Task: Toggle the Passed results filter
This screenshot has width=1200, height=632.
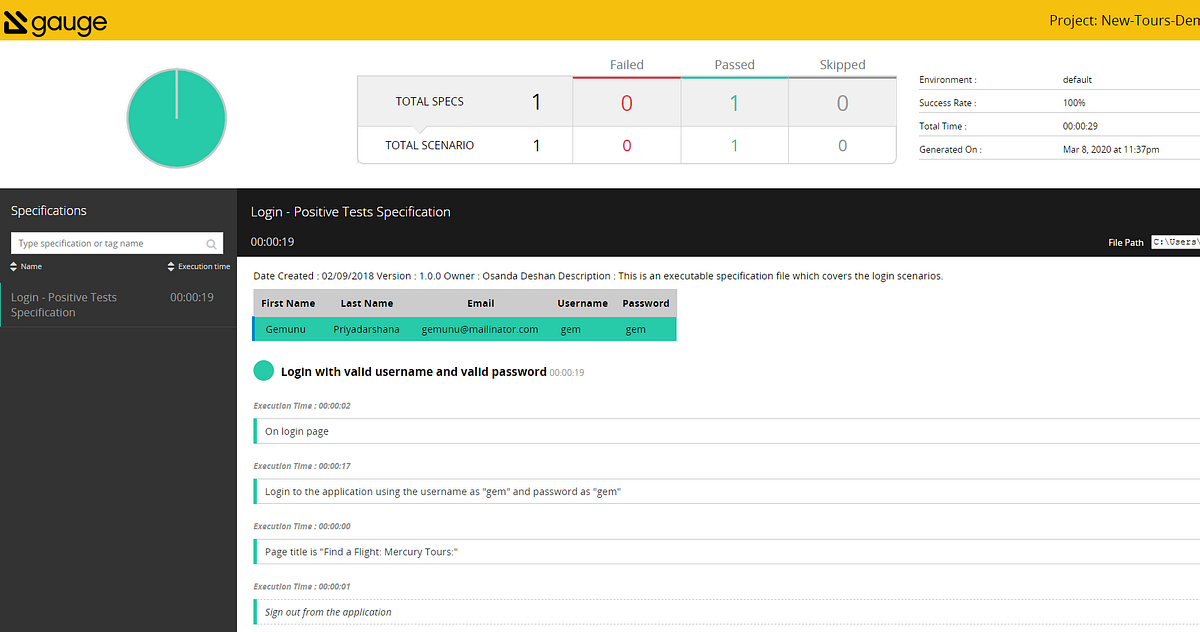Action: (x=734, y=64)
